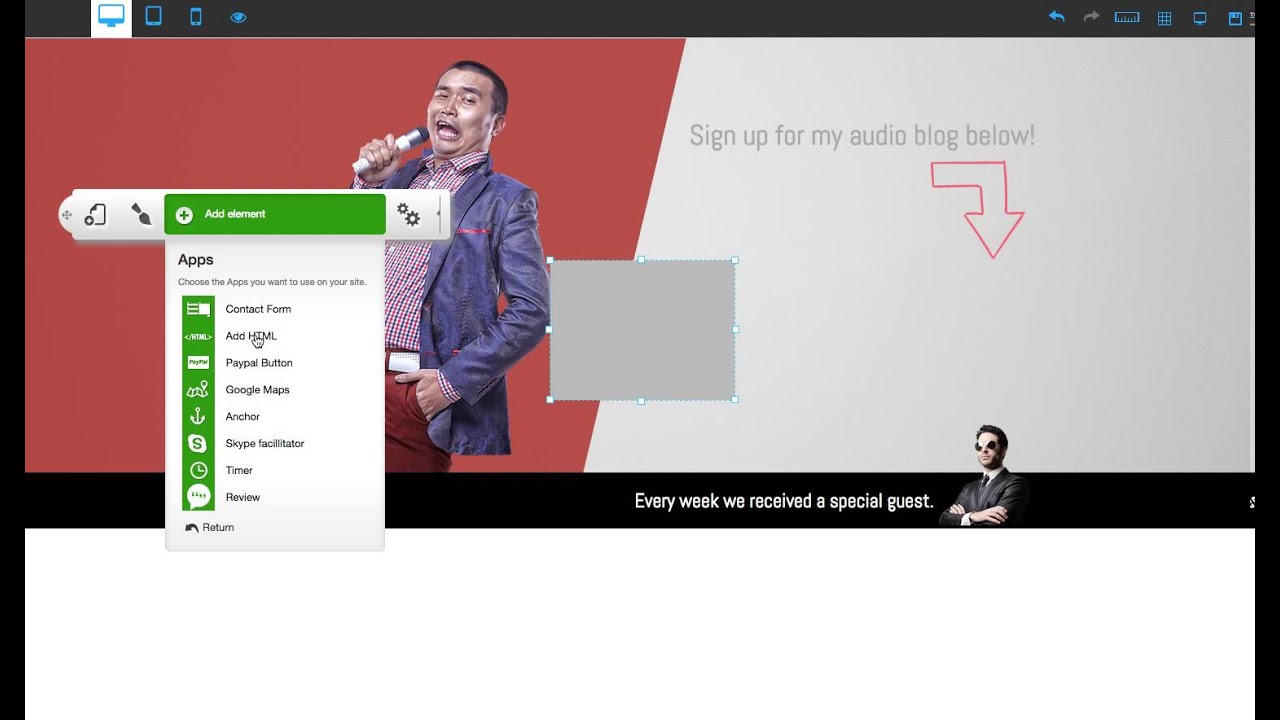Select the gray placeholder box on canvas

pos(642,330)
